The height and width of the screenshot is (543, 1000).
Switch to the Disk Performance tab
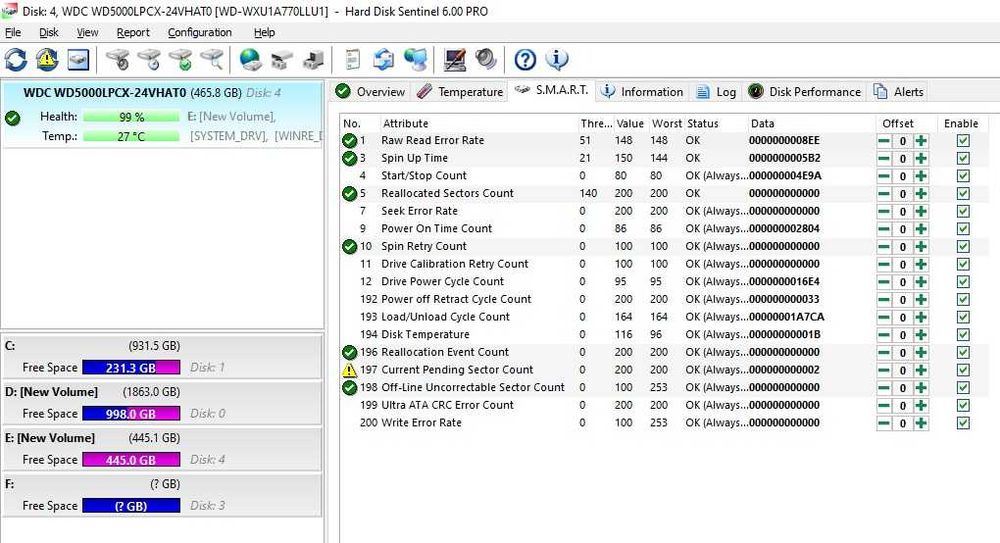tap(805, 92)
